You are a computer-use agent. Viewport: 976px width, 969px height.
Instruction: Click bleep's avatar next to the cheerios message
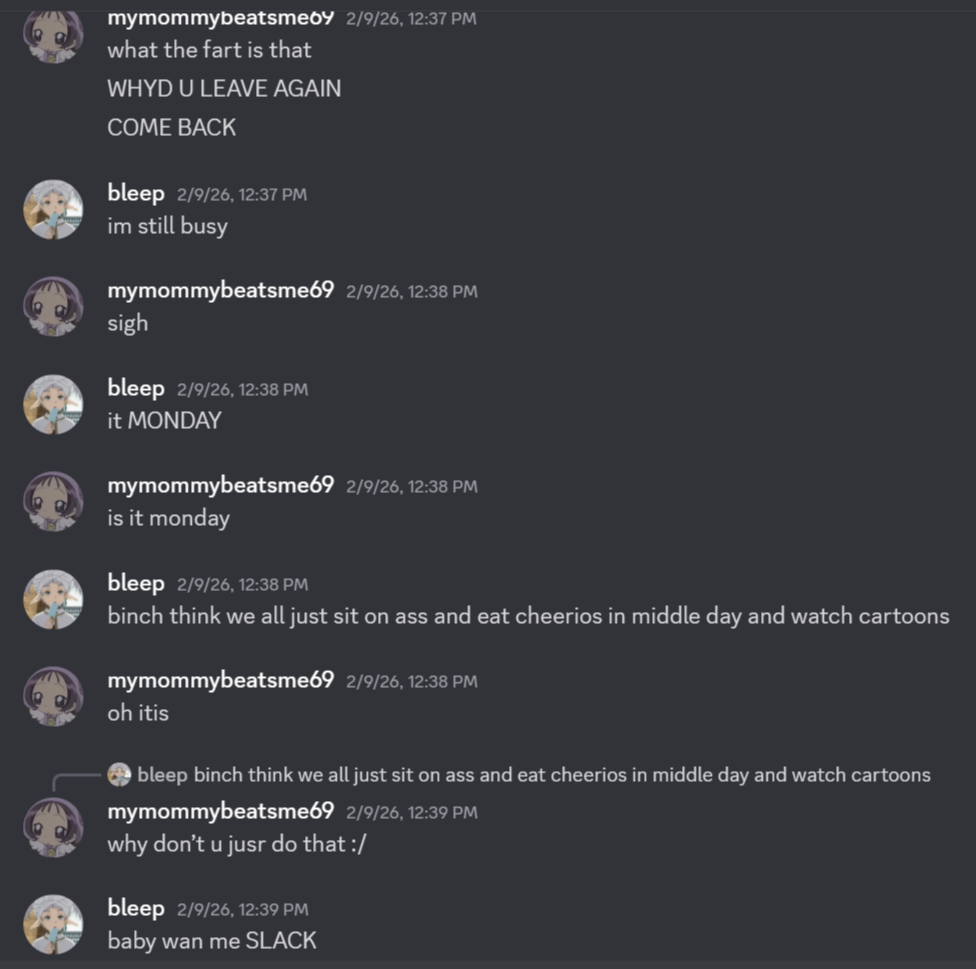[x=53, y=599]
